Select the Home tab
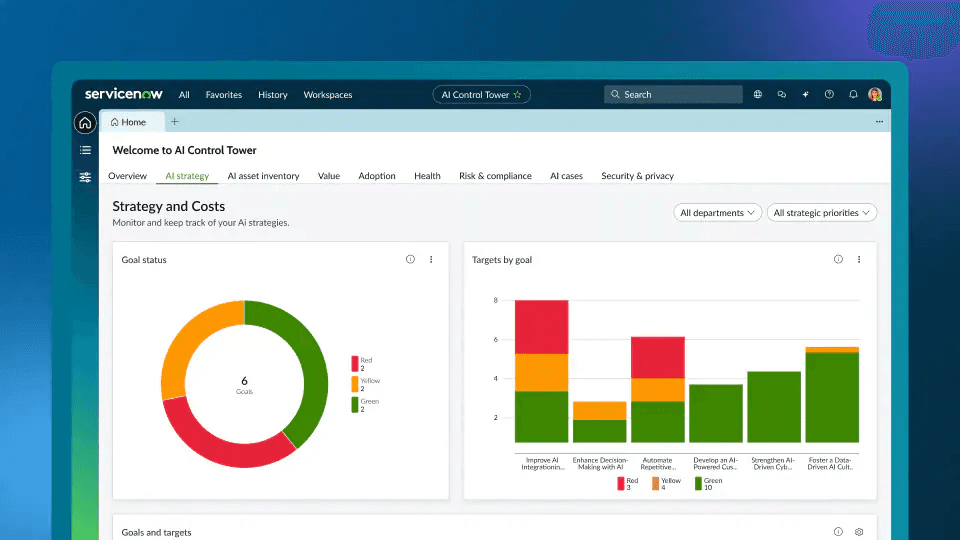This screenshot has width=960, height=540. (x=132, y=122)
